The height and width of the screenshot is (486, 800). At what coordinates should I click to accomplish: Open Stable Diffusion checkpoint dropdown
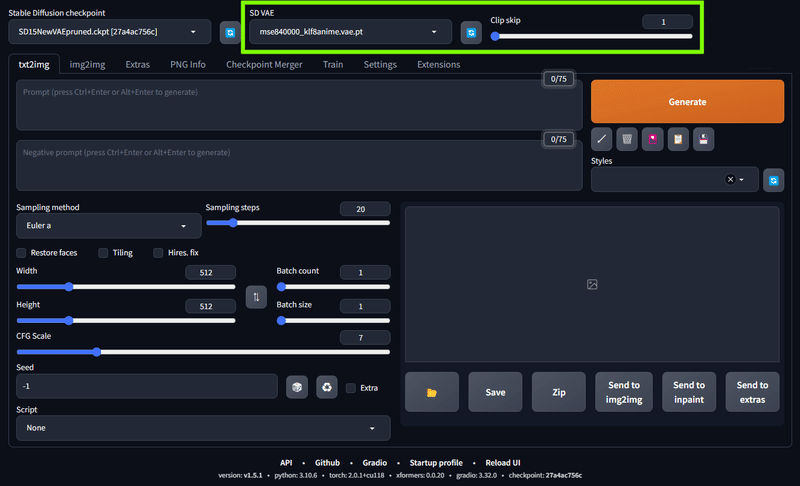tap(110, 32)
